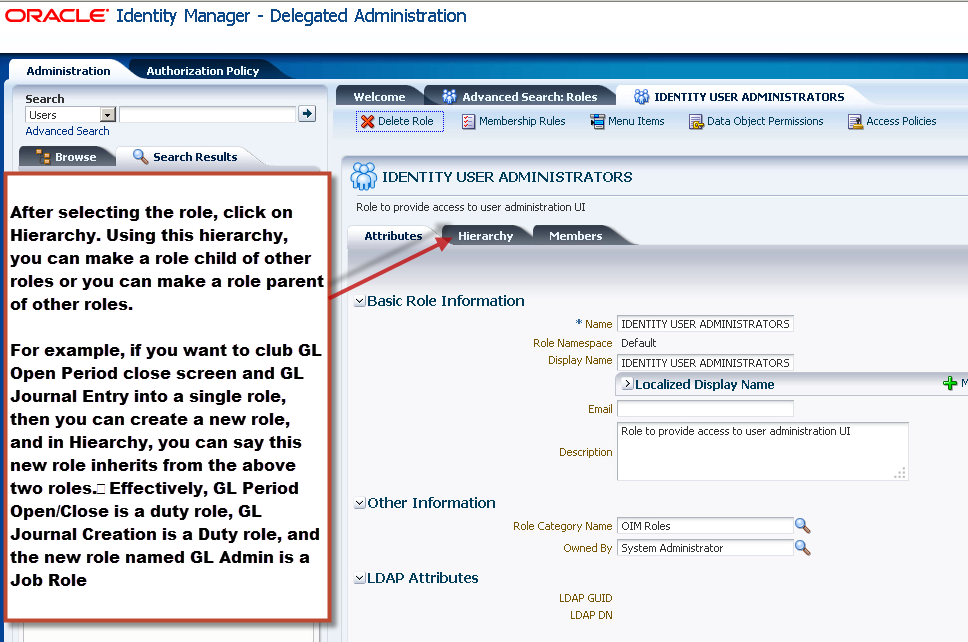The image size is (968, 642).
Task: Collapse the LDAP Attributes section
Action: [360, 578]
